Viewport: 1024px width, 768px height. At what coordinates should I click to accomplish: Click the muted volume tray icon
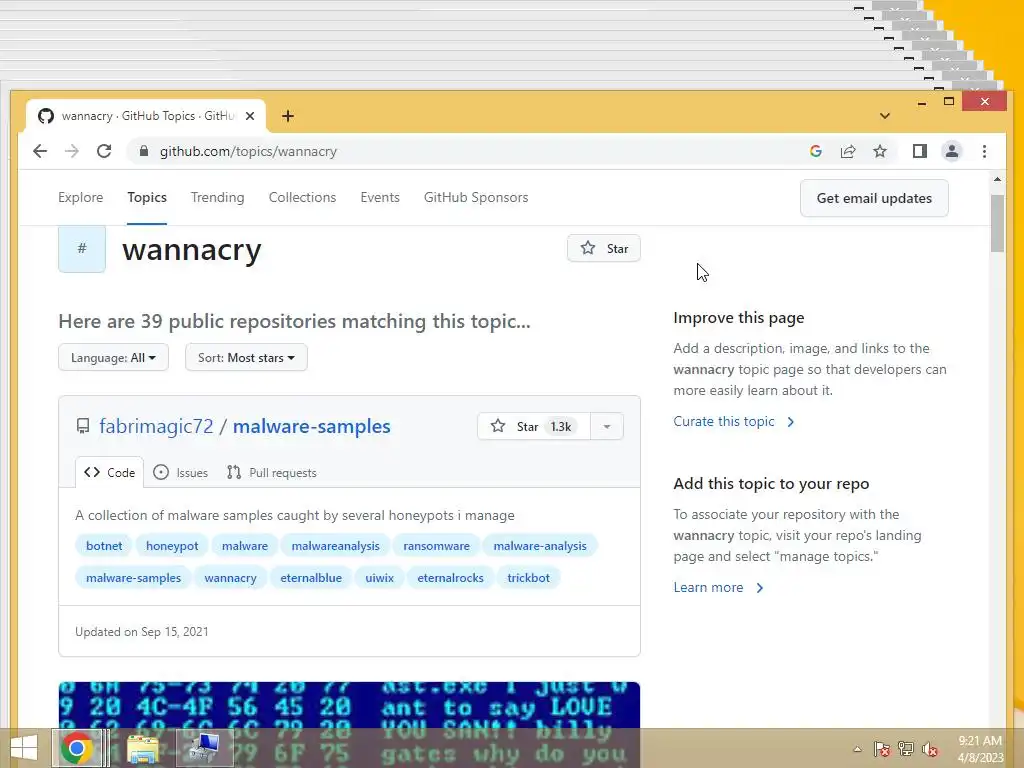point(930,749)
